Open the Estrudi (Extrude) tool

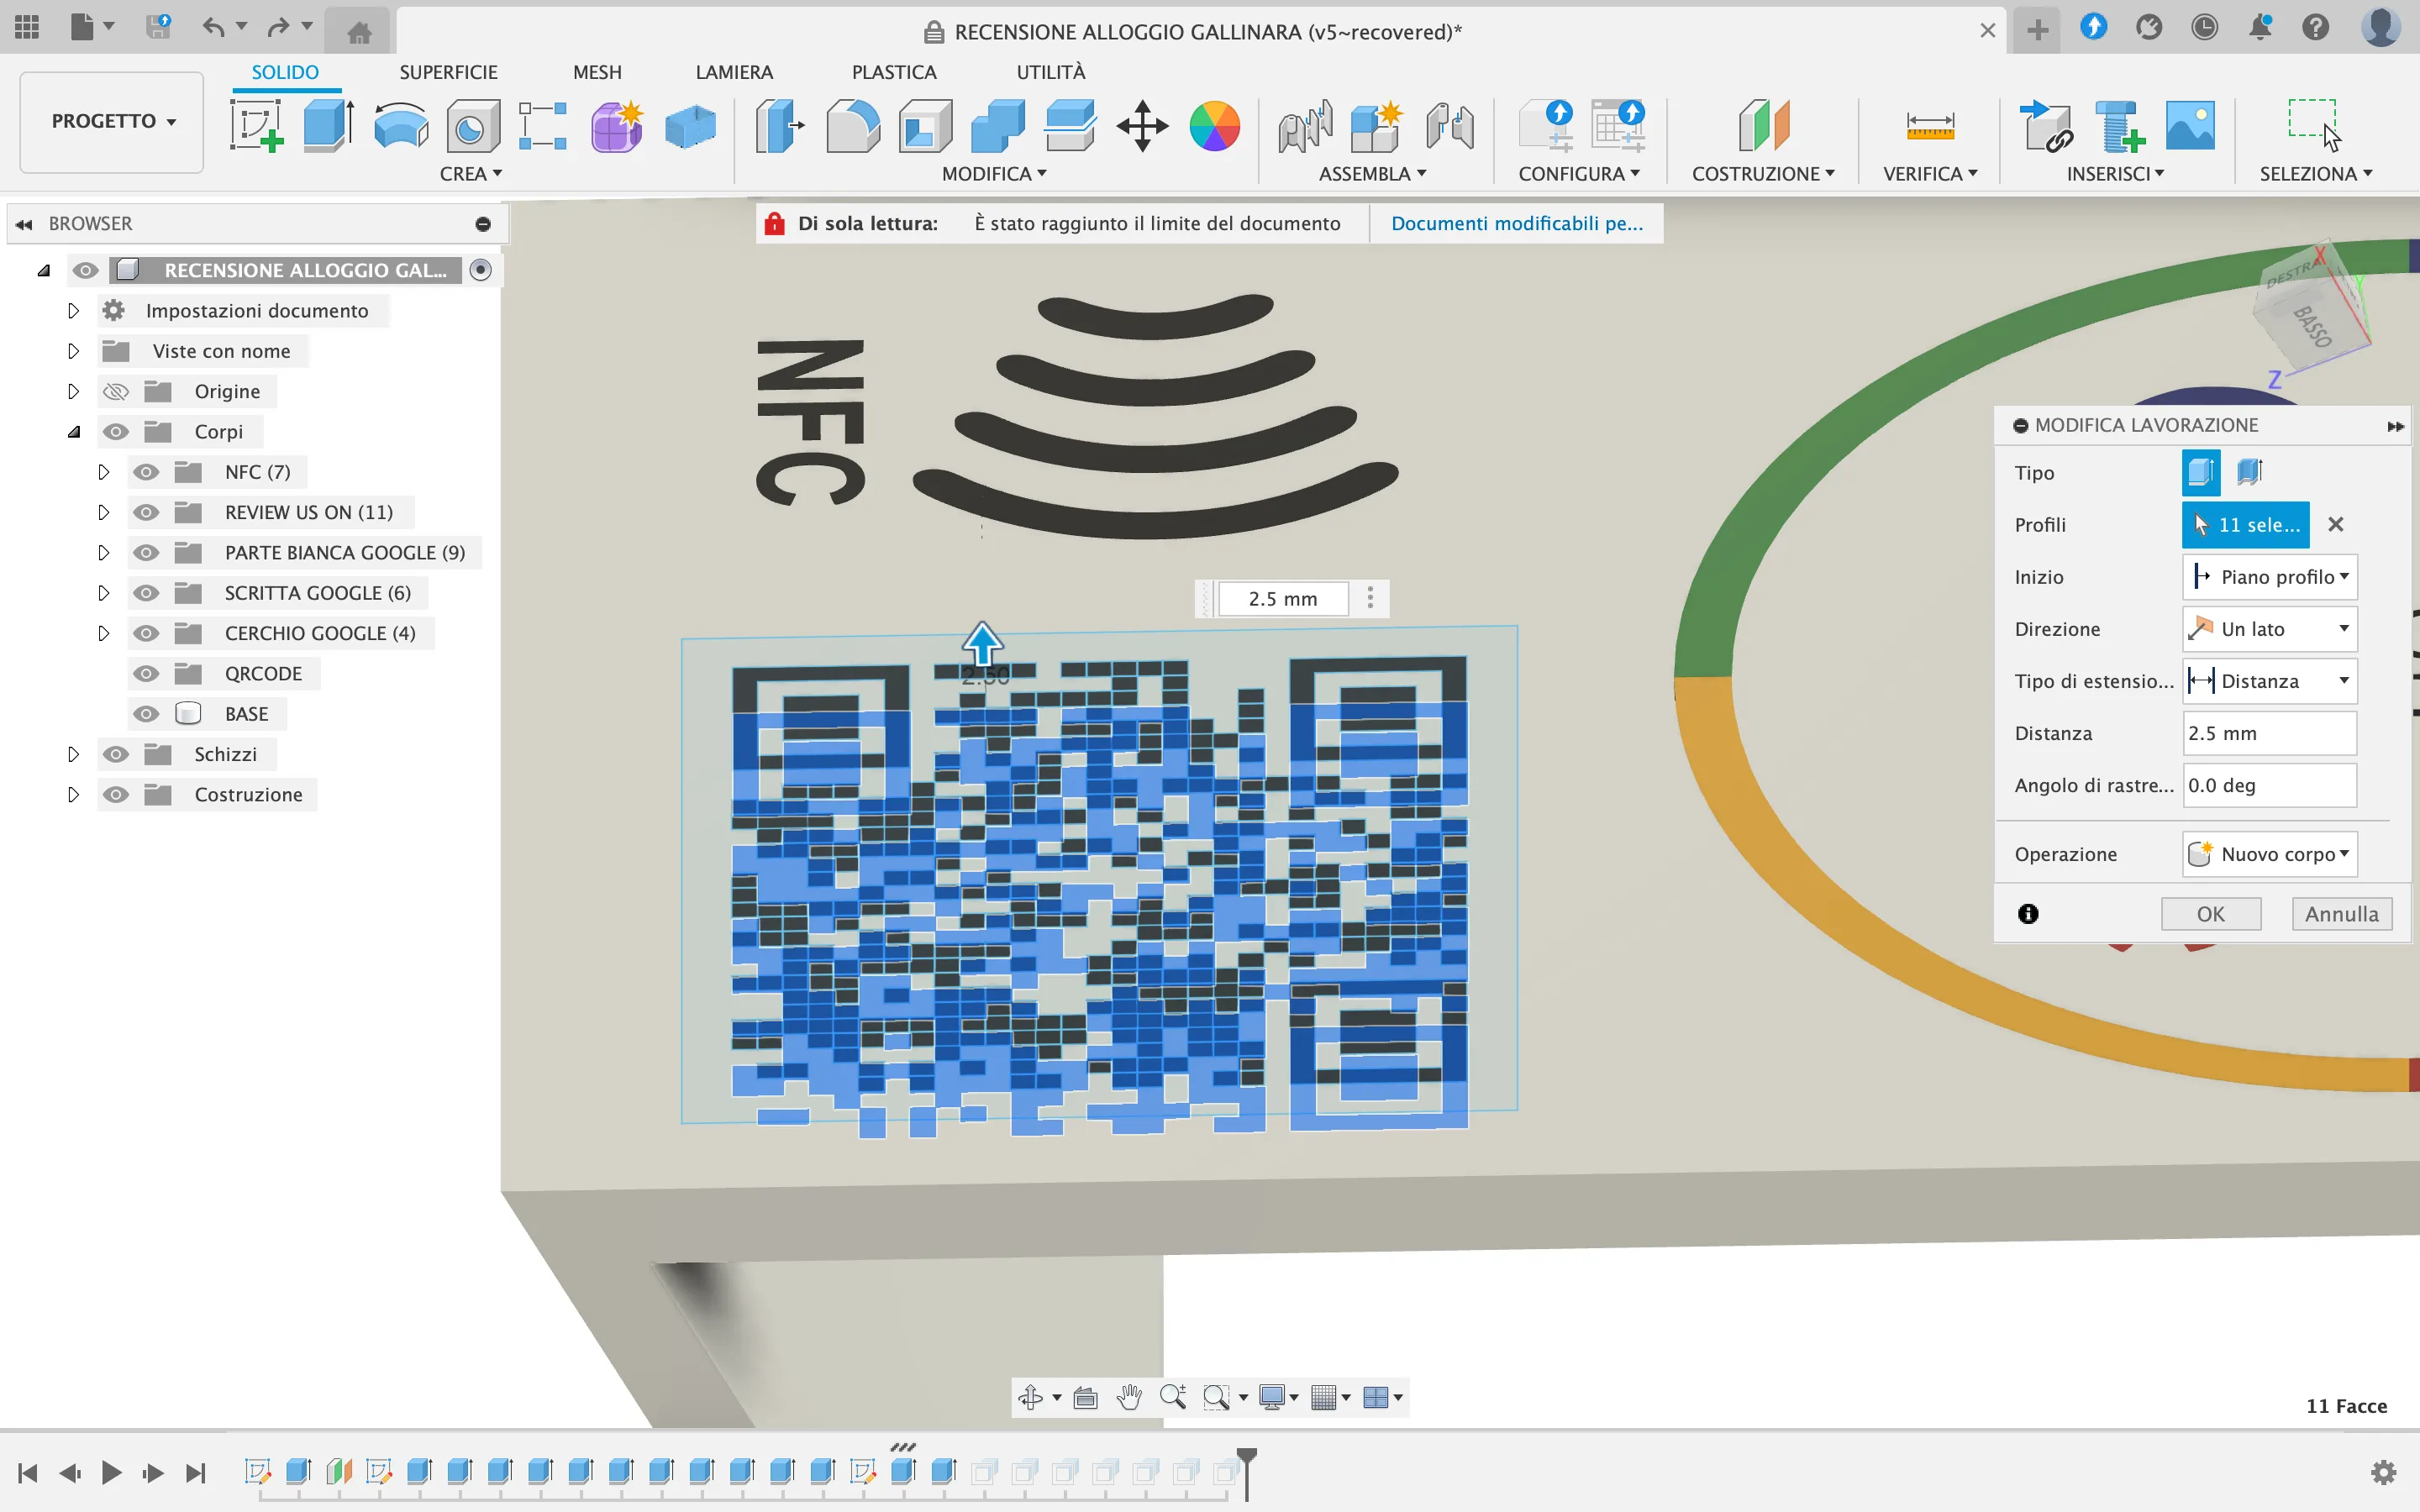click(327, 125)
